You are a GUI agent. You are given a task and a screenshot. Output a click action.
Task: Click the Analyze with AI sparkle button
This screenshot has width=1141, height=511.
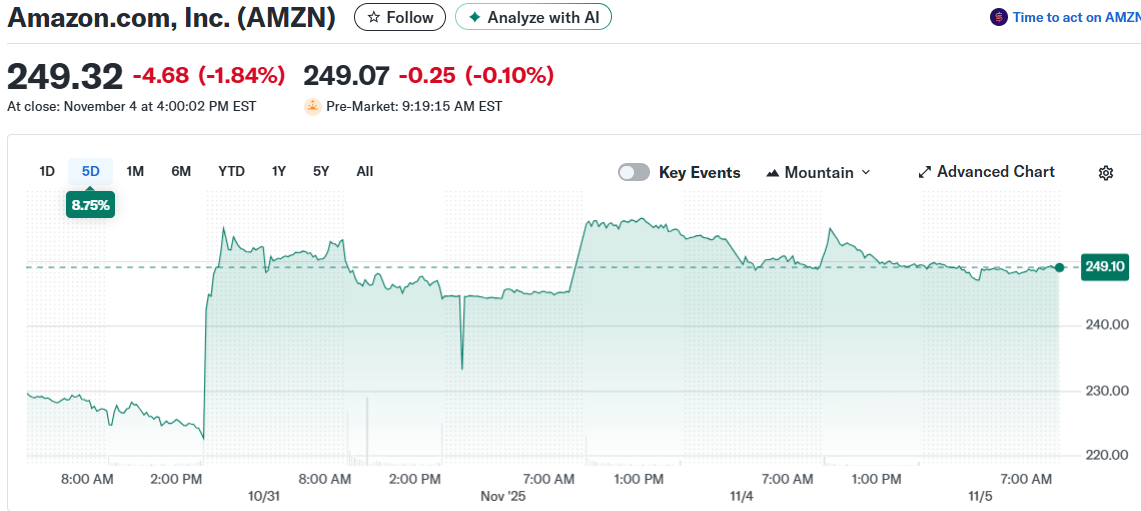click(533, 17)
